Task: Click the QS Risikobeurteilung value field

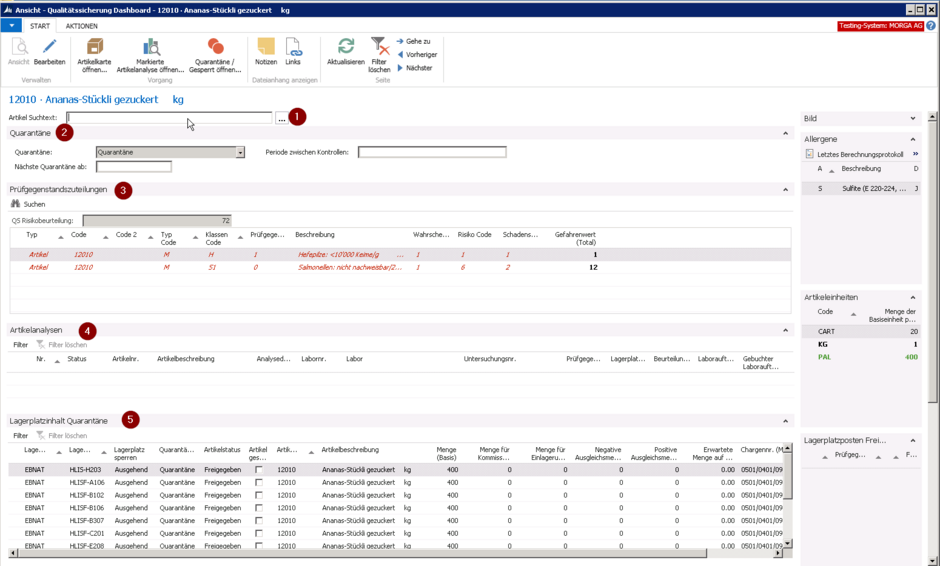Action: click(x=157, y=221)
